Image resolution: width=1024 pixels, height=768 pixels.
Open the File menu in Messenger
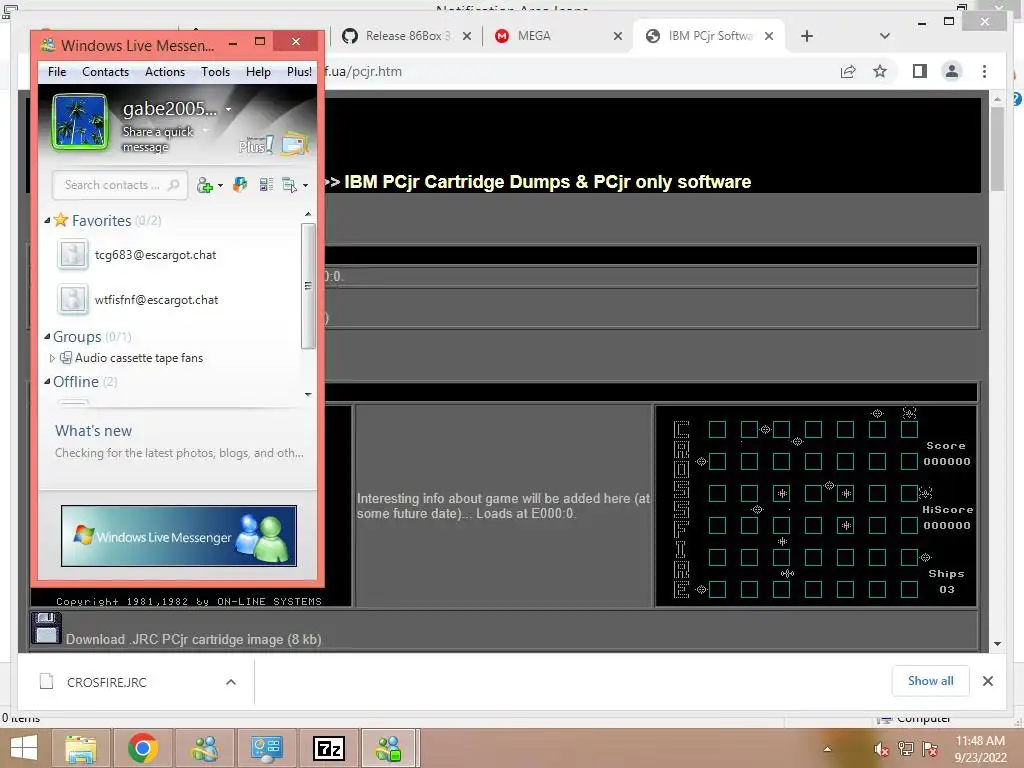pyautogui.click(x=57, y=72)
